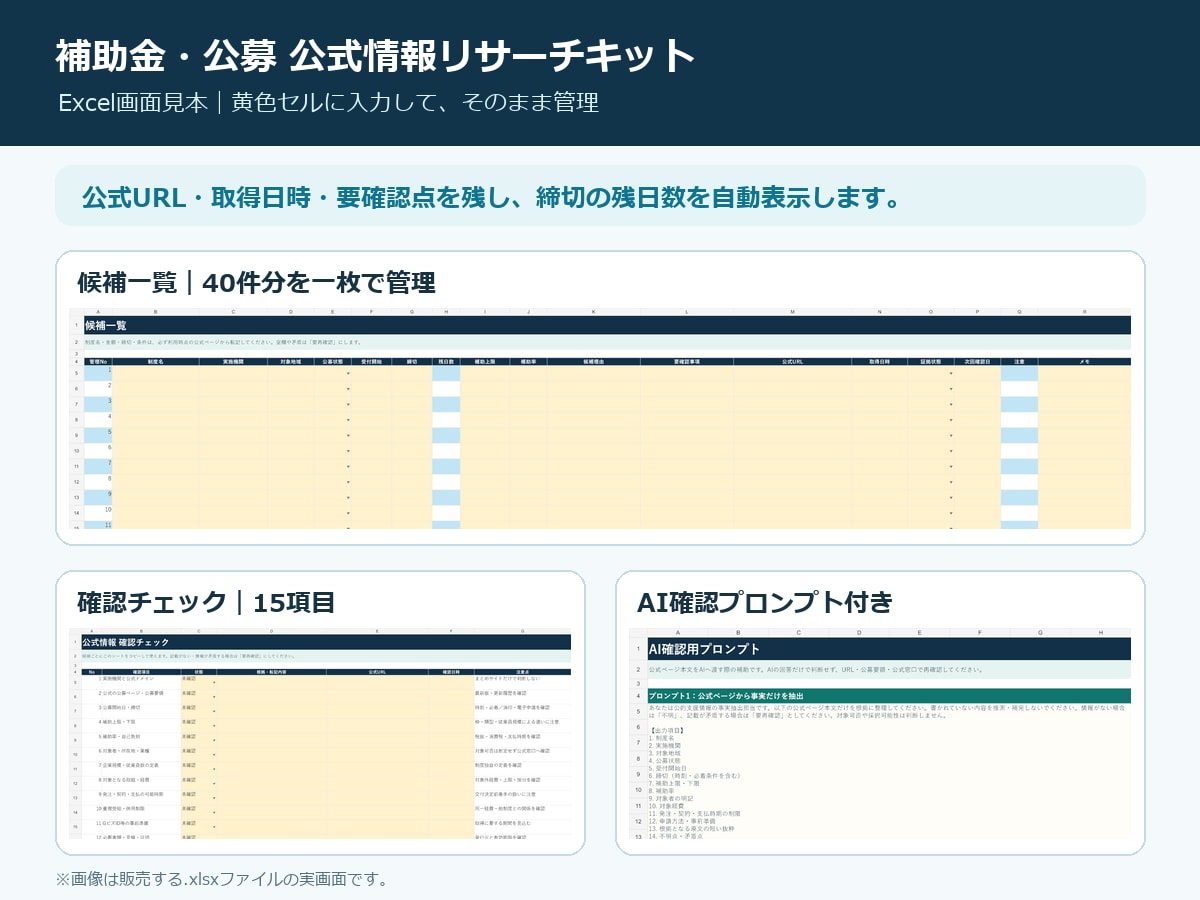Click the AI確認用プロンプト sheet title
The width and height of the screenshot is (1200, 900).
889,649
